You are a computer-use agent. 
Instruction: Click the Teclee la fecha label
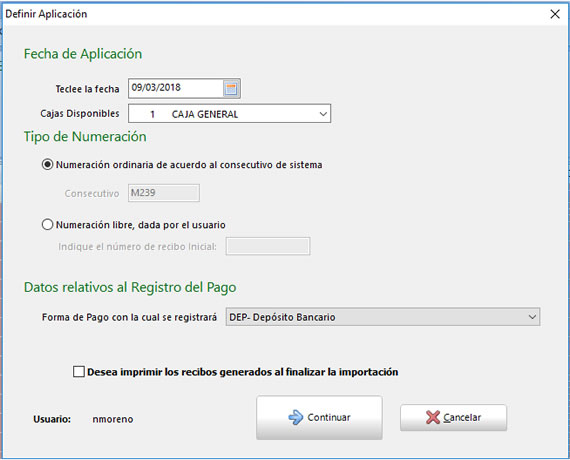tap(87, 89)
